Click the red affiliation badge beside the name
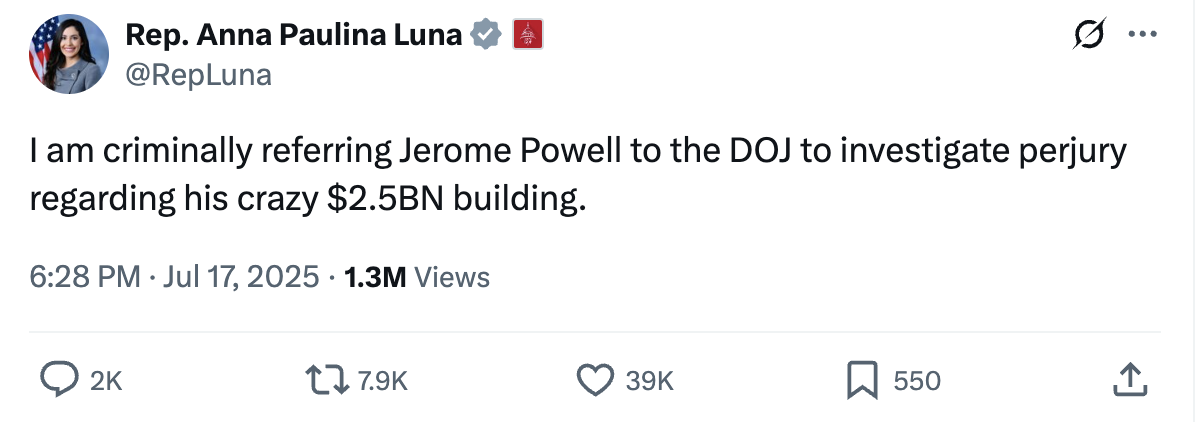The width and height of the screenshot is (1198, 422). [x=527, y=36]
